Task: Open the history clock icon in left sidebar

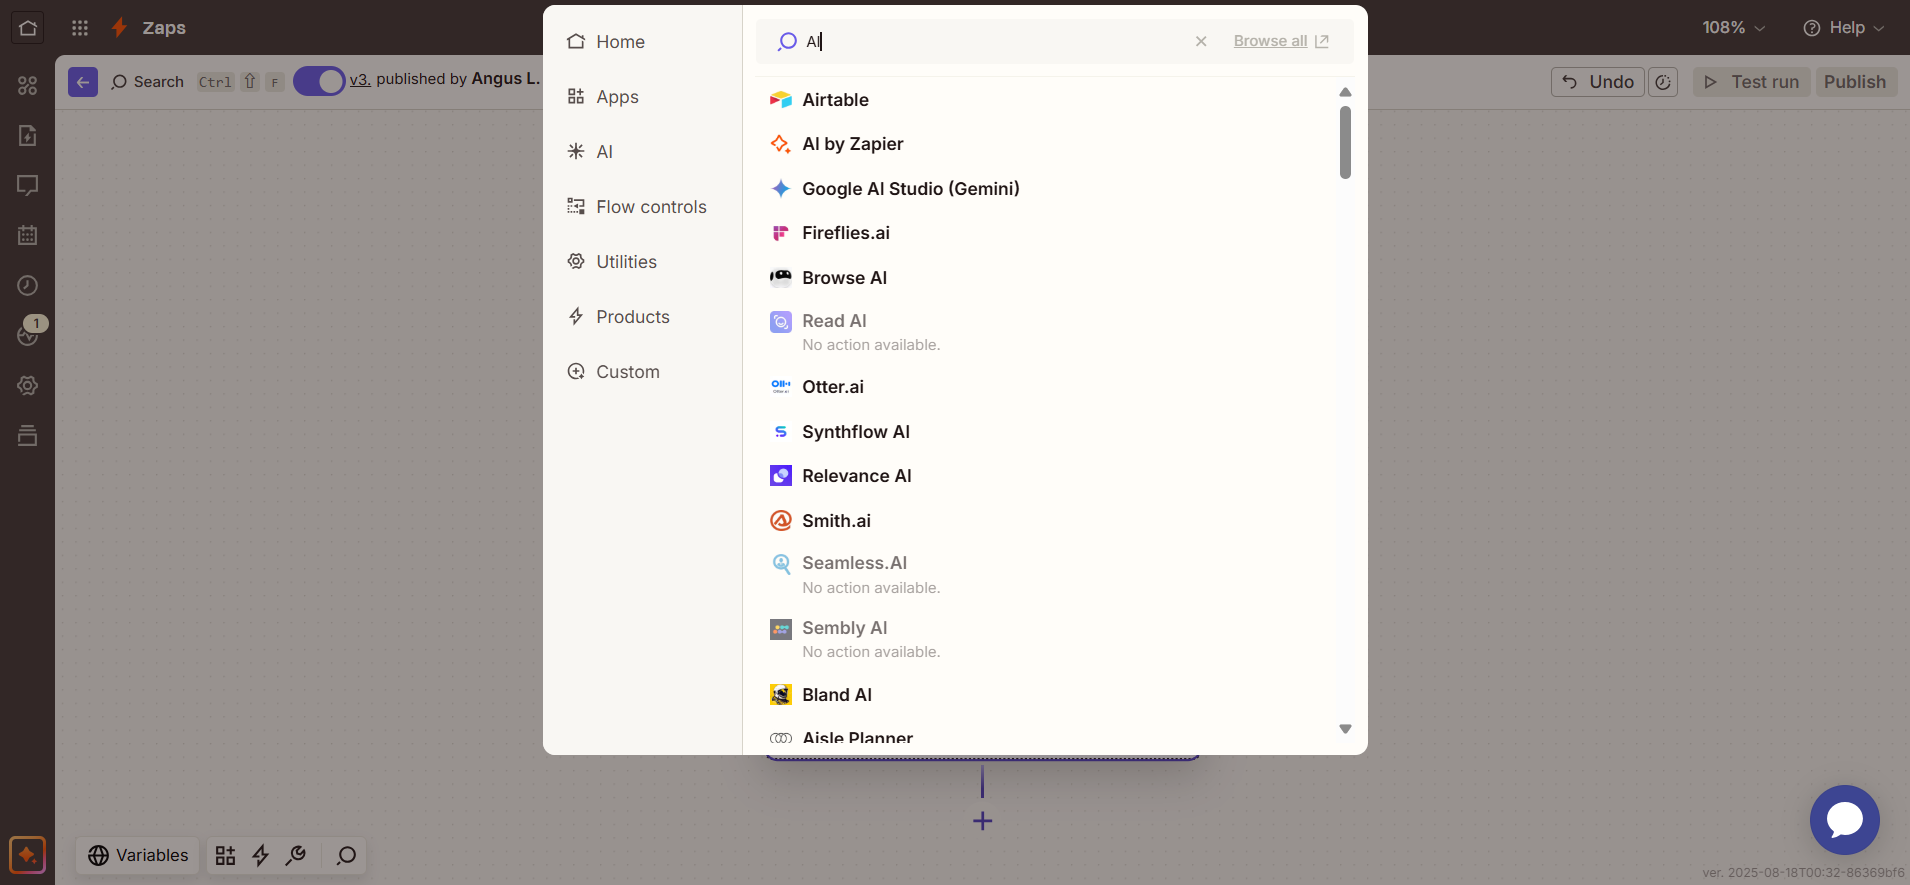Action: 28,286
